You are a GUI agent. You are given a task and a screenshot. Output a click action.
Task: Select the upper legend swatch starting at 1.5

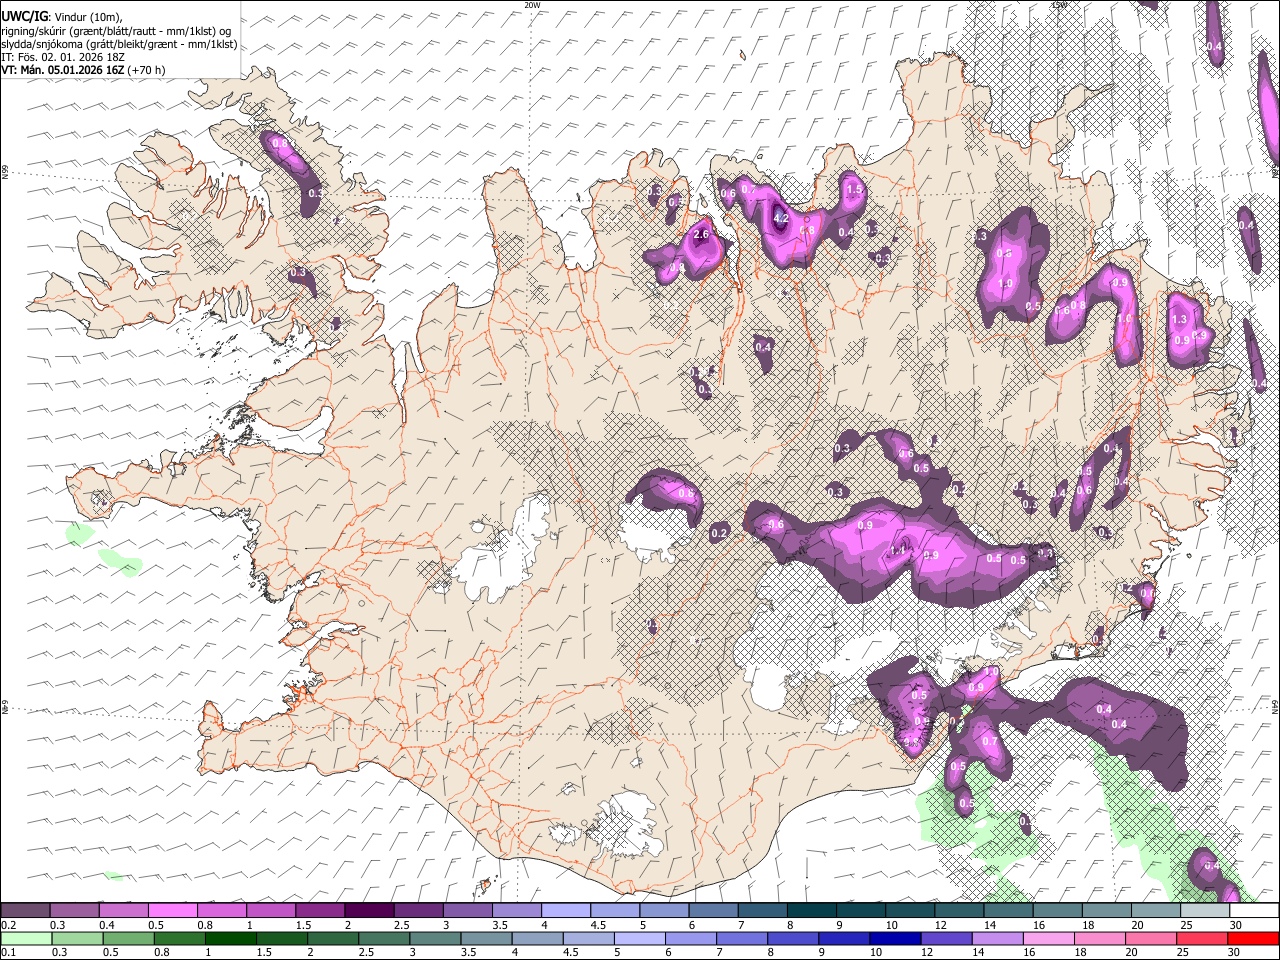[x=319, y=910]
